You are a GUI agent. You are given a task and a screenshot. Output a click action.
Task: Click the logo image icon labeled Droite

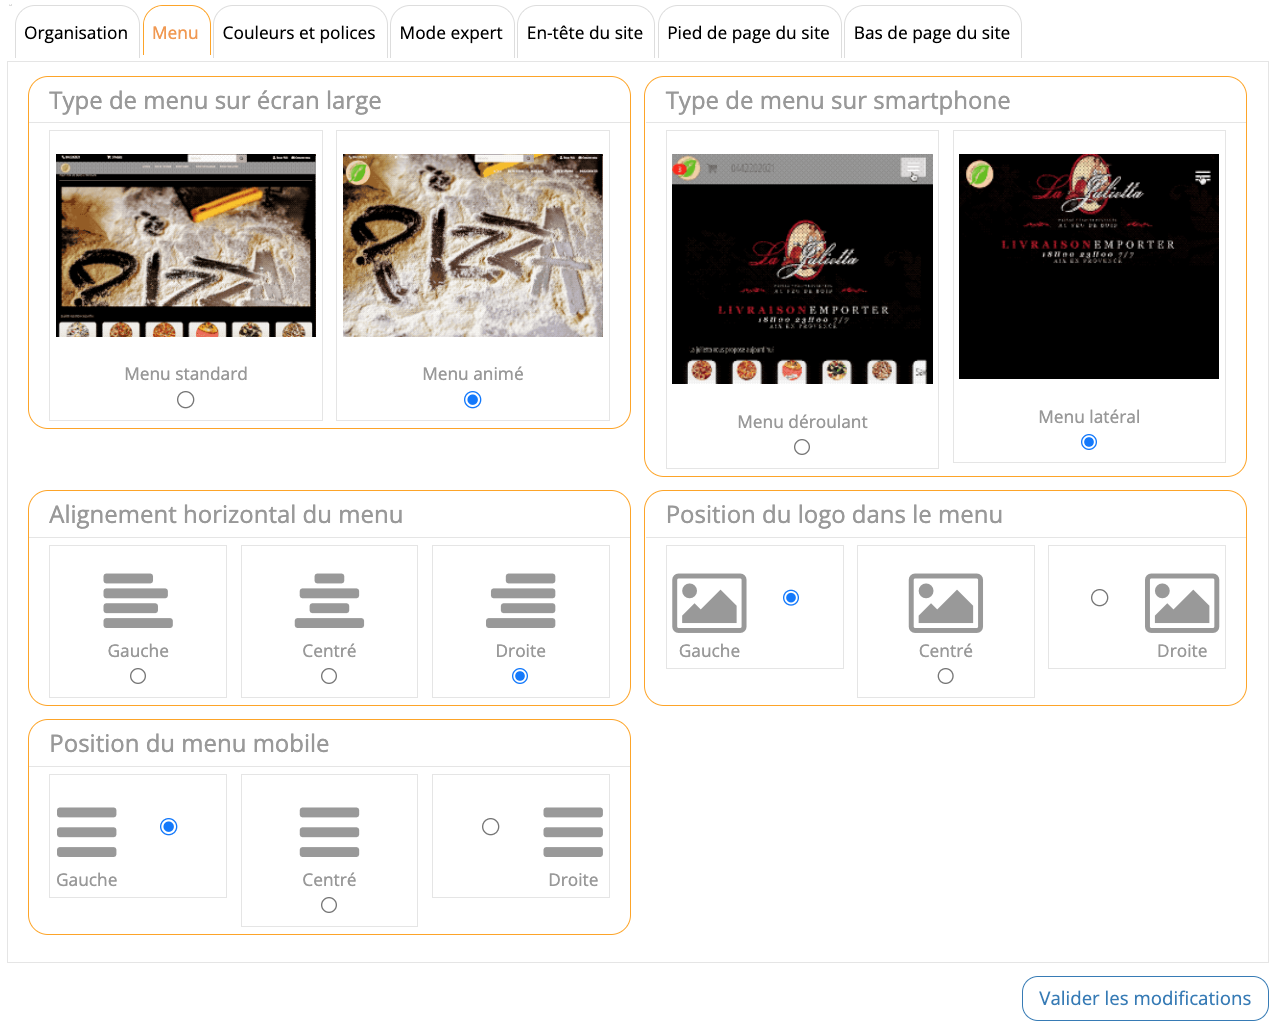coord(1181,603)
